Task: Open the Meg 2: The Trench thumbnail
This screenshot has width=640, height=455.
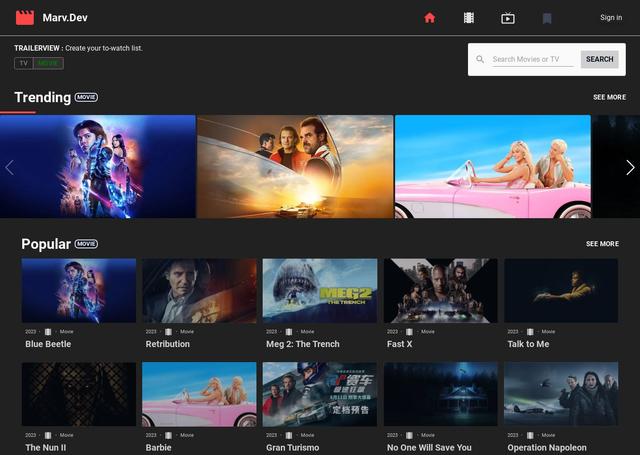Action: tap(320, 290)
